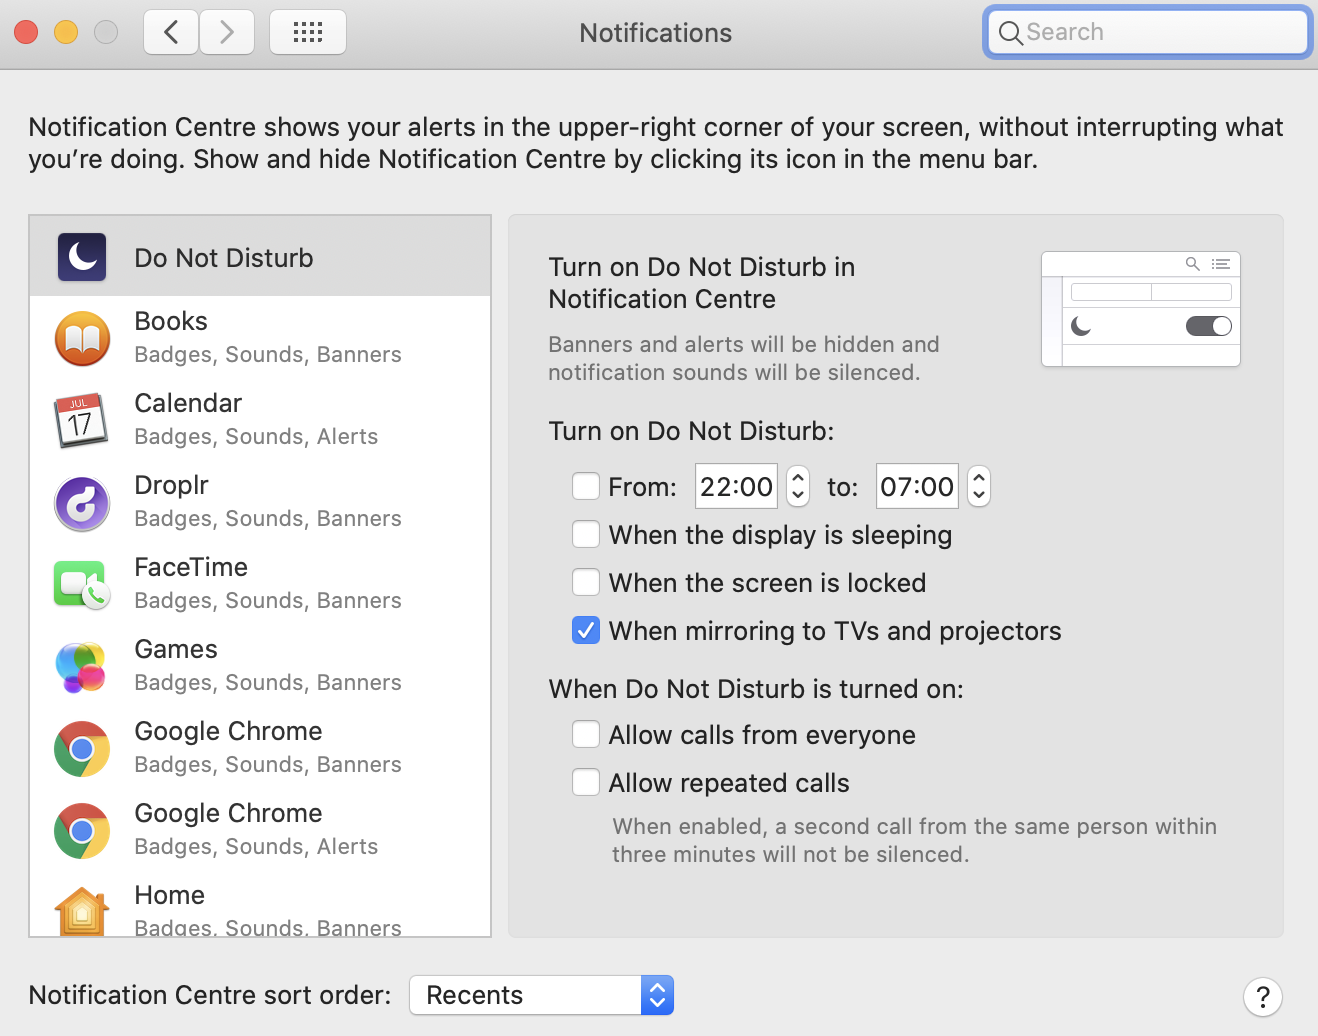
Task: Click the Games app icon
Action: pos(82,667)
